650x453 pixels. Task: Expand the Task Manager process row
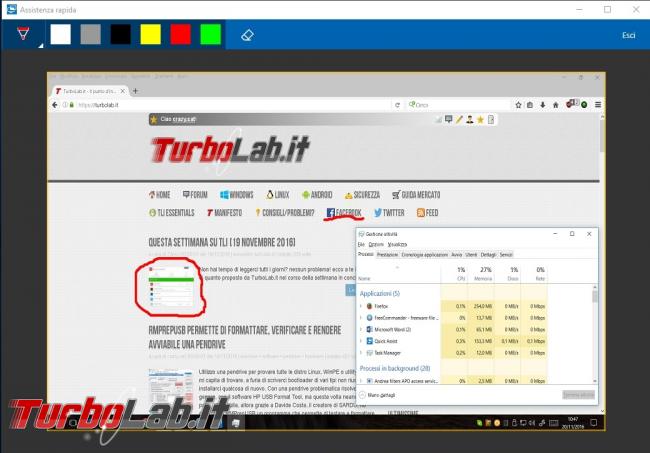pyautogui.click(x=361, y=352)
